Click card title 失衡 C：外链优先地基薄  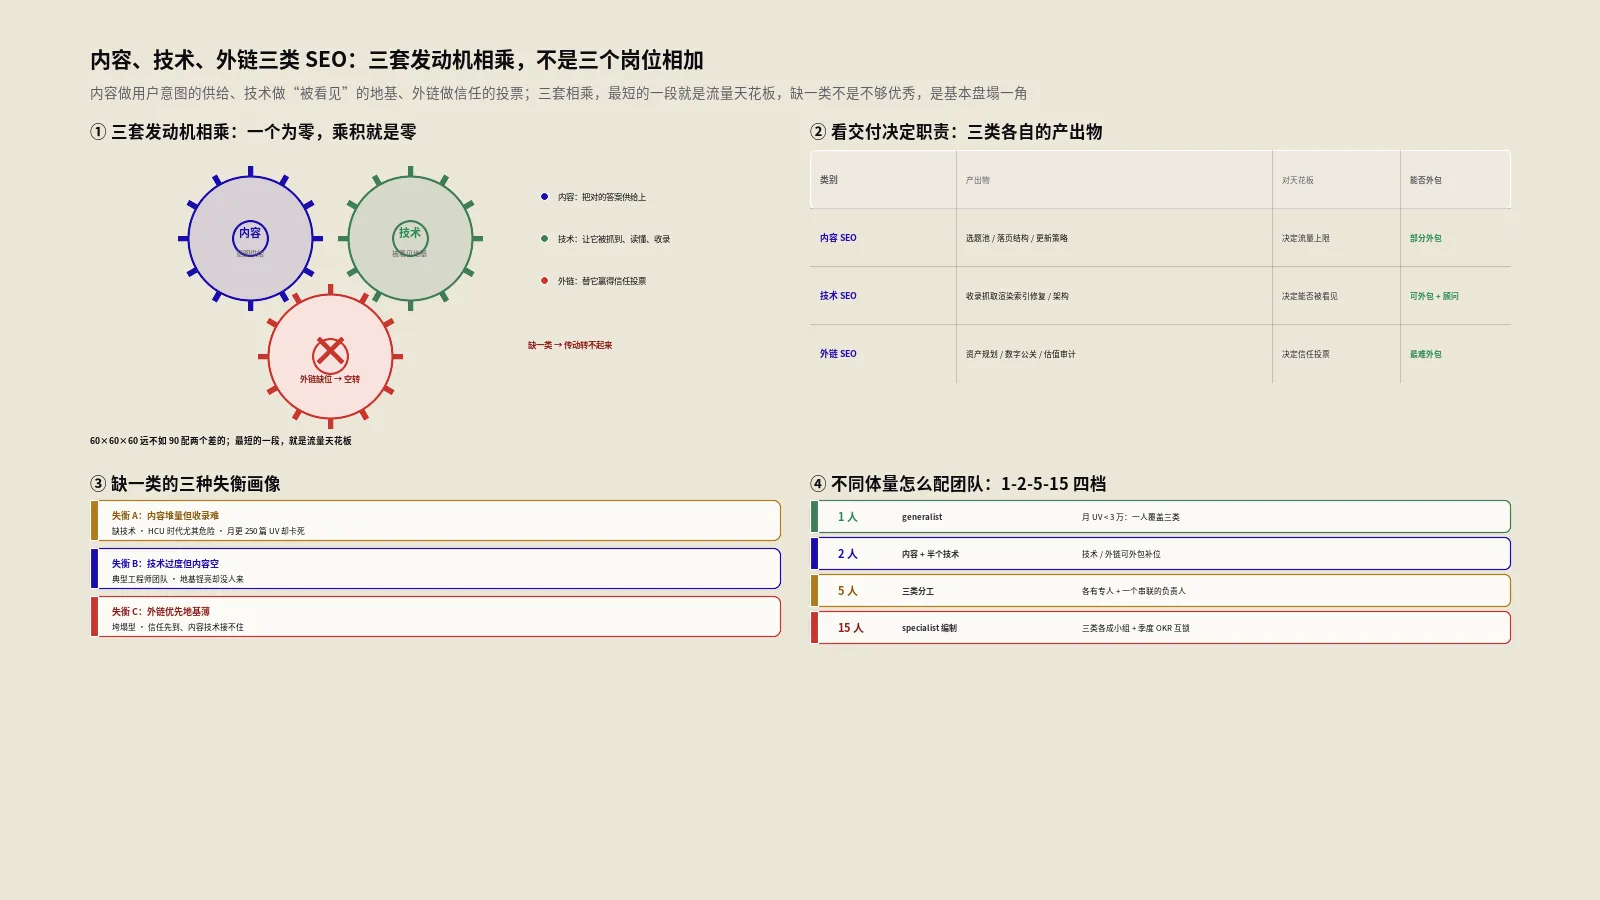[x=161, y=612]
